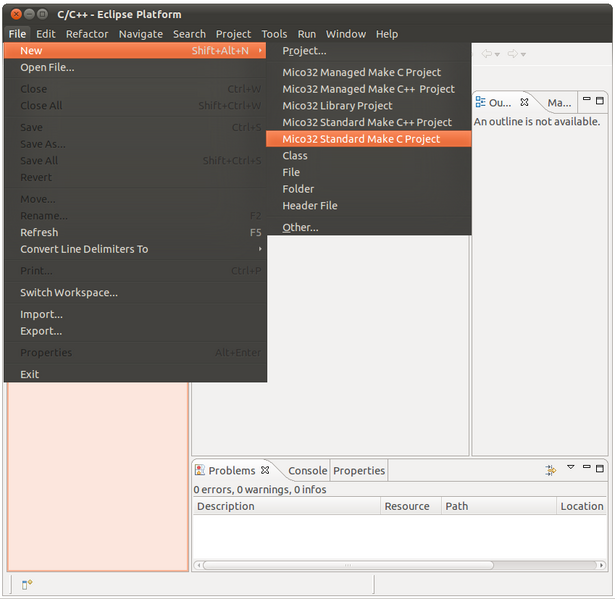Click scrollbar right arrow in Problems
Viewport: 615px width, 599px height.
pyautogui.click(x=601, y=565)
